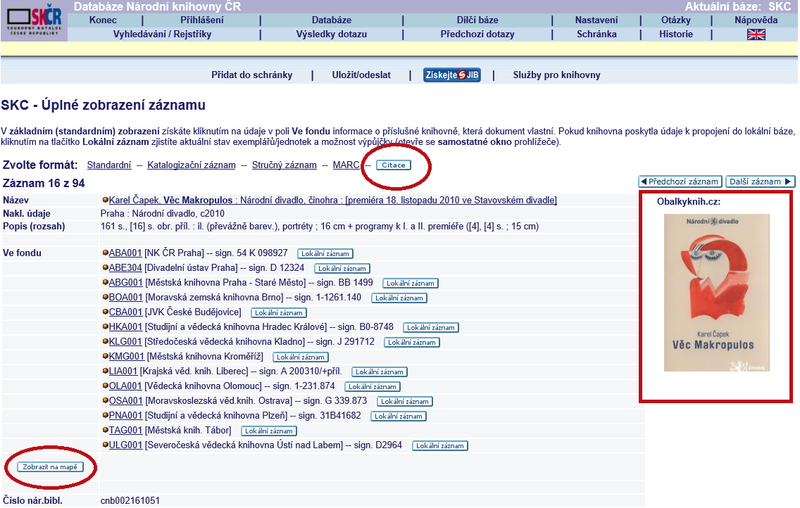Click Lokální záznam for NK ČR Praha

[x=325, y=253]
